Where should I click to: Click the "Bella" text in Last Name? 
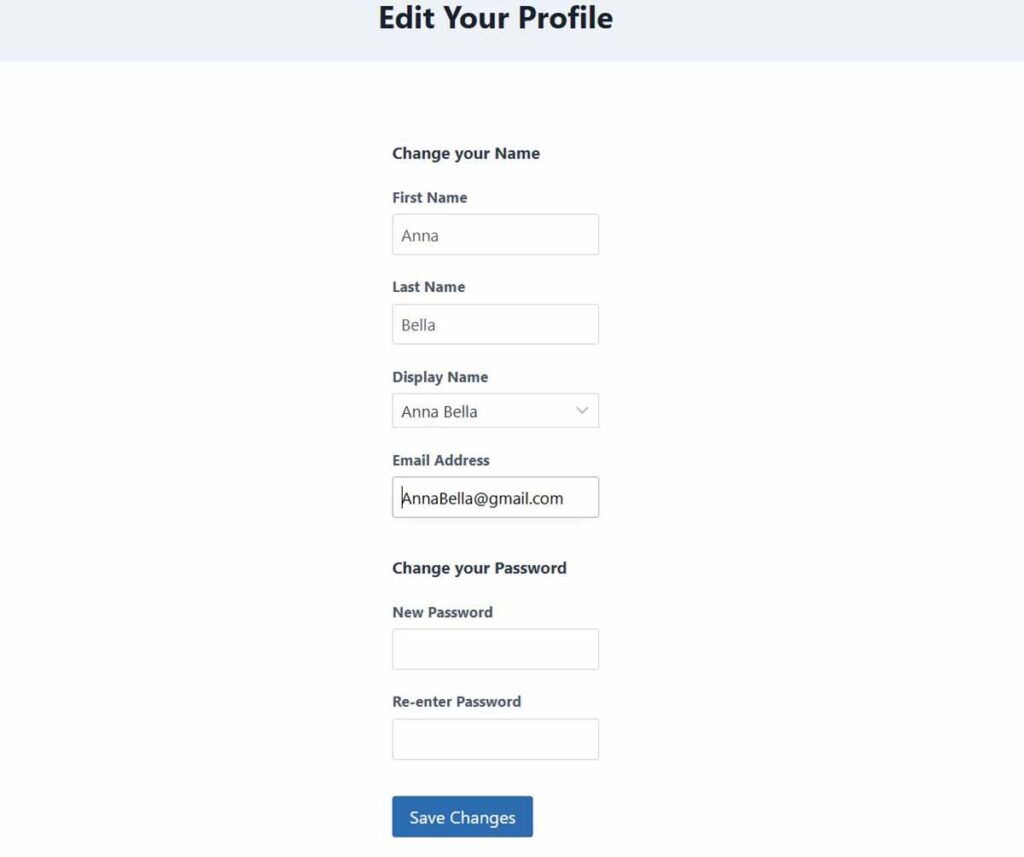tap(418, 325)
